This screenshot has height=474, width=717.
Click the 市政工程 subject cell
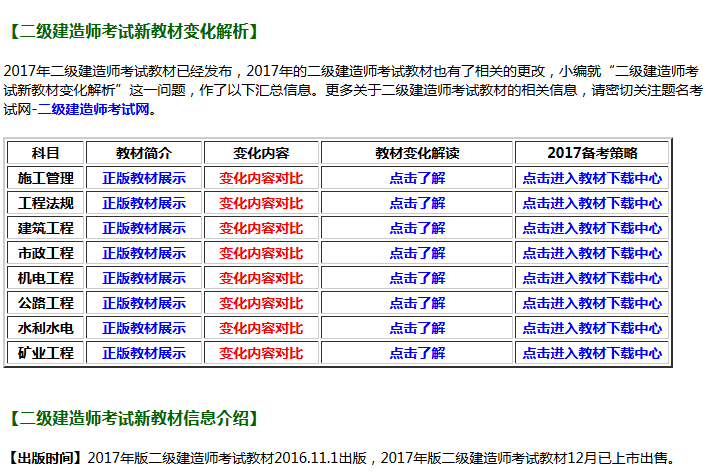point(45,253)
